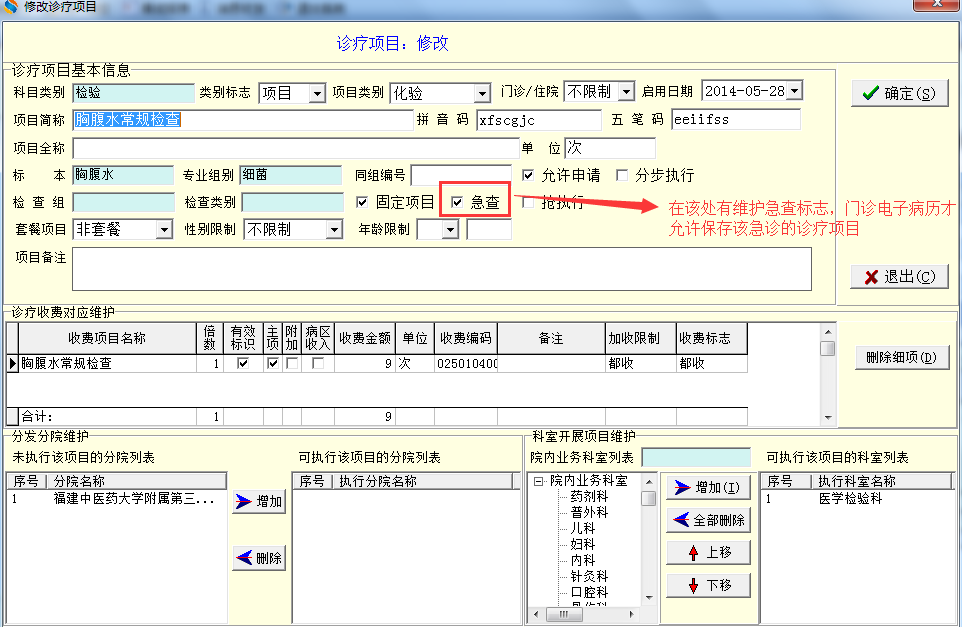This screenshot has height=627, width=962.
Task: Click the row selector arrow for 胸腹水常规检查
Action: coord(12,363)
